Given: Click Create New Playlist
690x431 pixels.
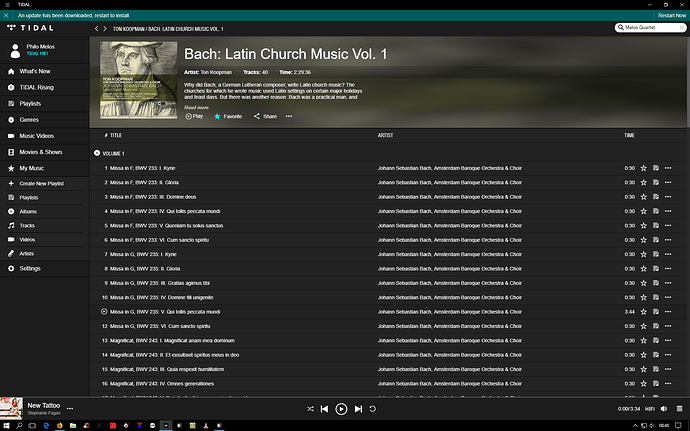Looking at the screenshot, I should (x=41, y=184).
